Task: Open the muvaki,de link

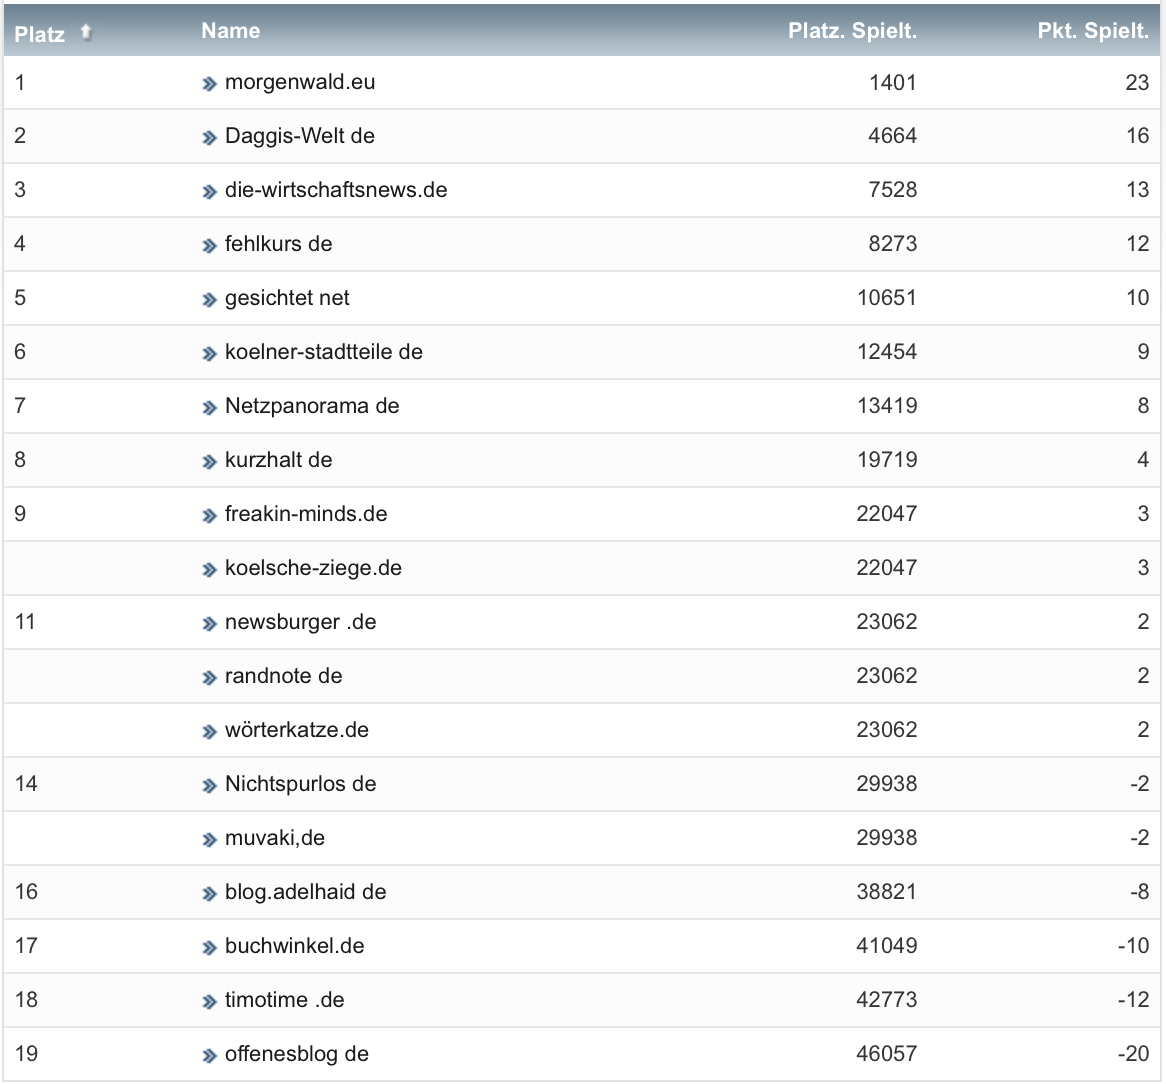Action: (274, 838)
